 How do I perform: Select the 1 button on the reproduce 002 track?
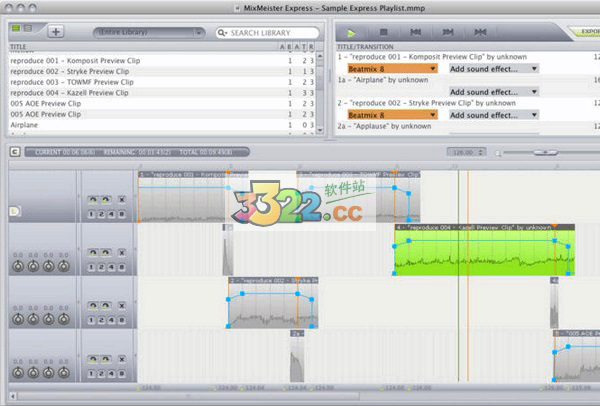[x=91, y=320]
